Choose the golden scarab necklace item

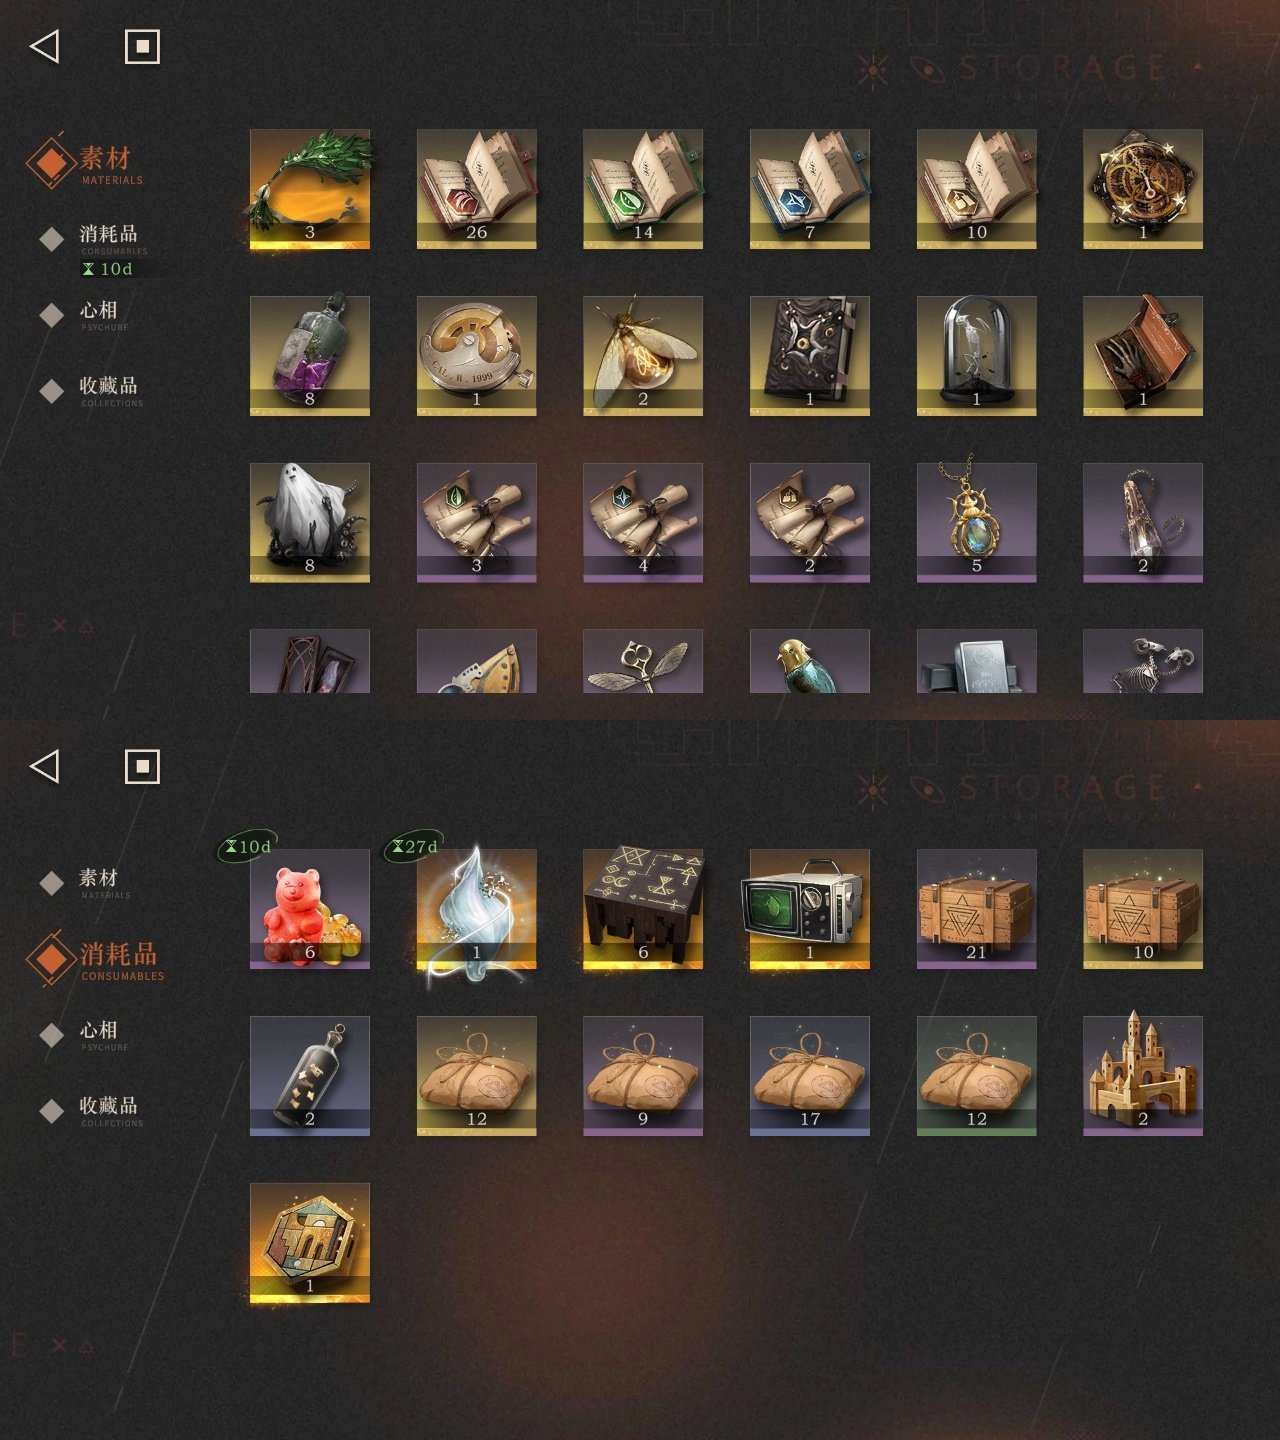pos(977,523)
